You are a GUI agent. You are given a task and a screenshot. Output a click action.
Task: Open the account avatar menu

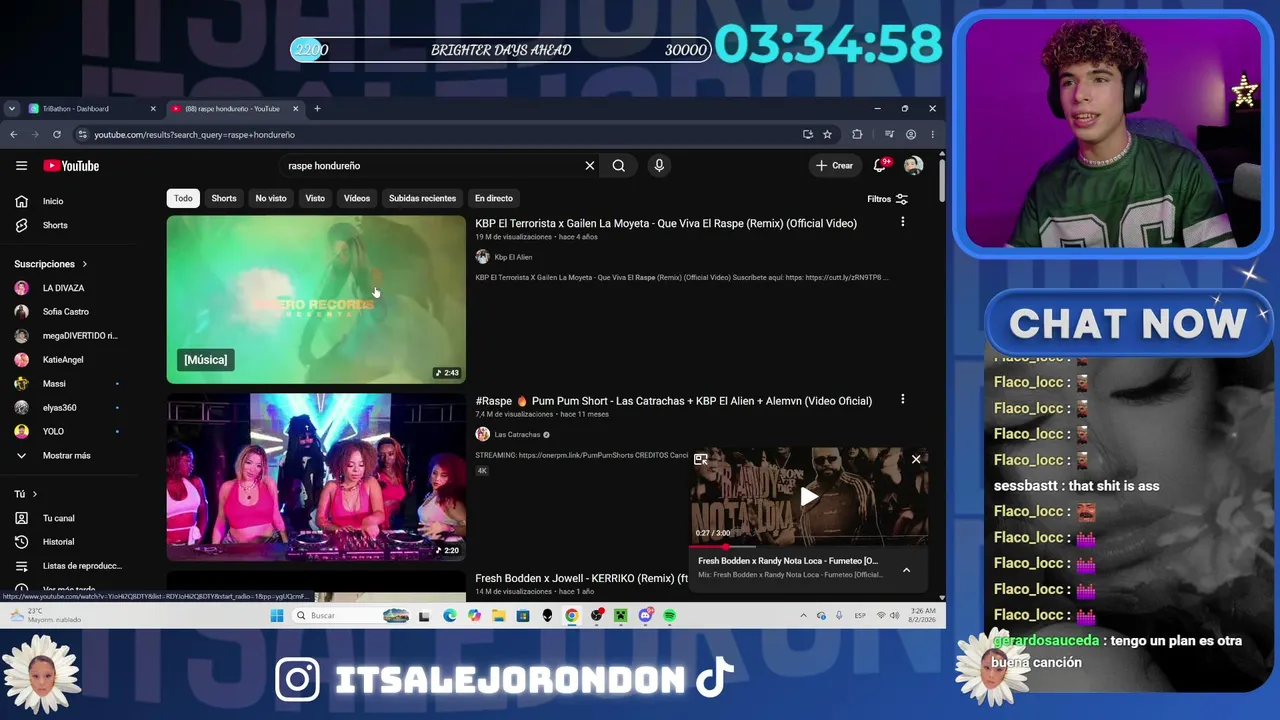913,166
